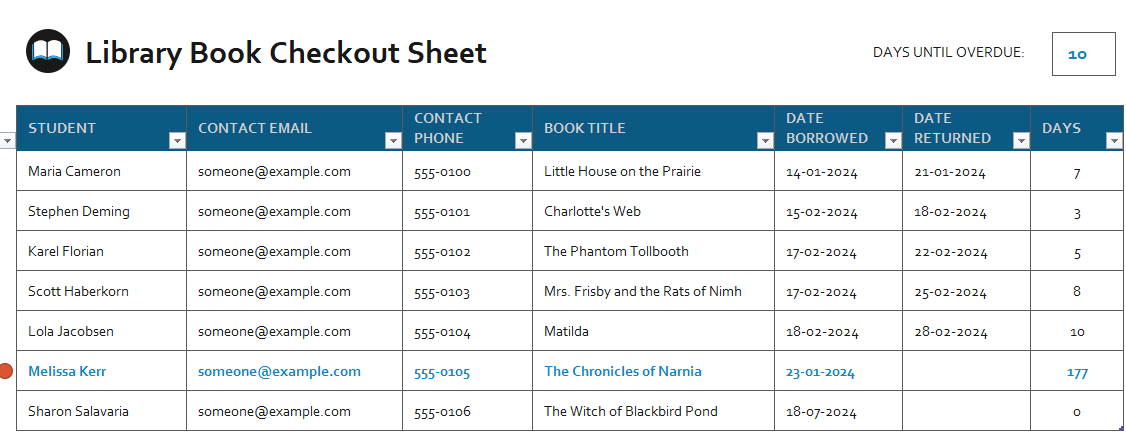The width and height of the screenshot is (1126, 436).
Task: Click the red overdue marker beside Melissa Kerr
Action: [6, 371]
